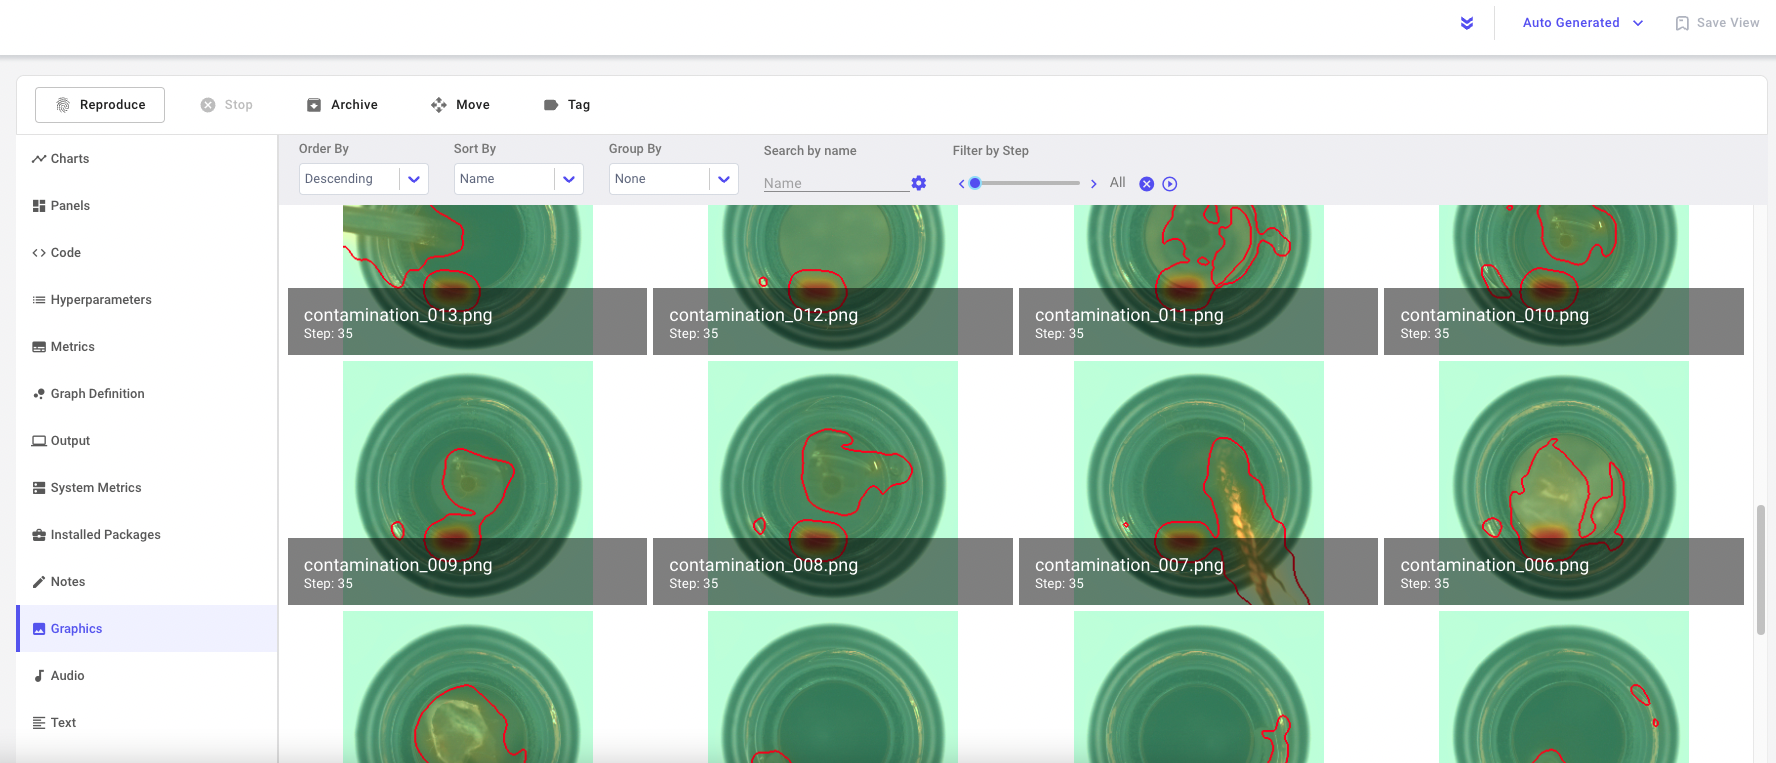1776x763 pixels.
Task: Click the Filter by Step slider handle
Action: click(x=975, y=183)
